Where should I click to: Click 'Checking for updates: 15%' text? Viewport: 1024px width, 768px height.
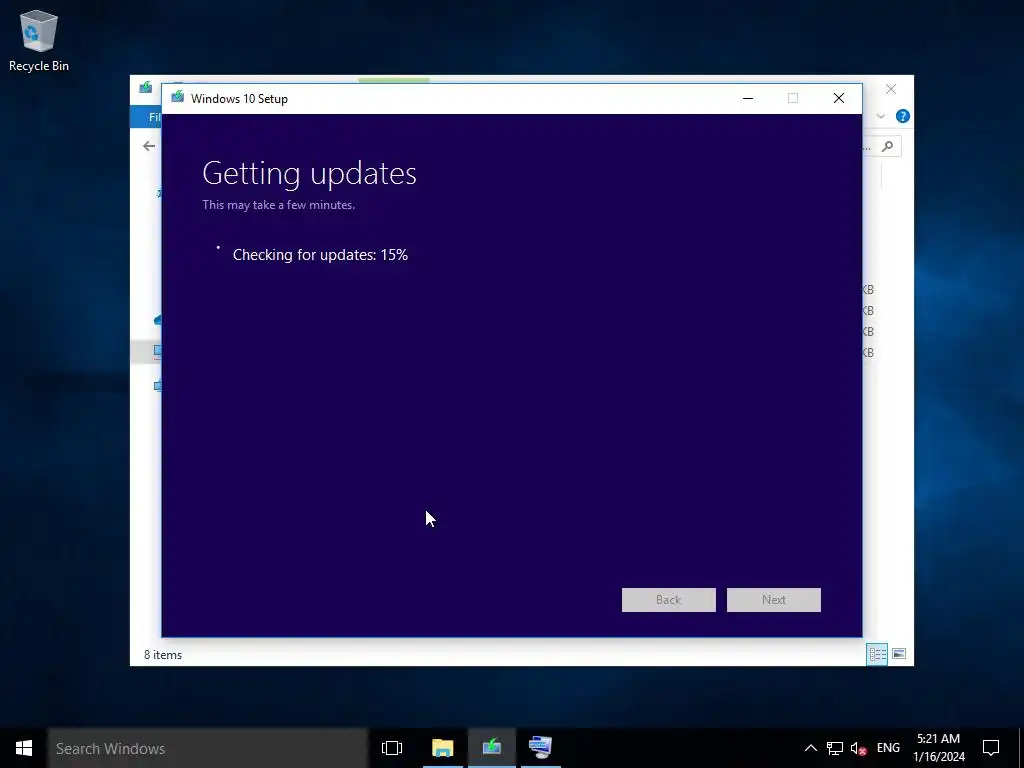pyautogui.click(x=320, y=255)
